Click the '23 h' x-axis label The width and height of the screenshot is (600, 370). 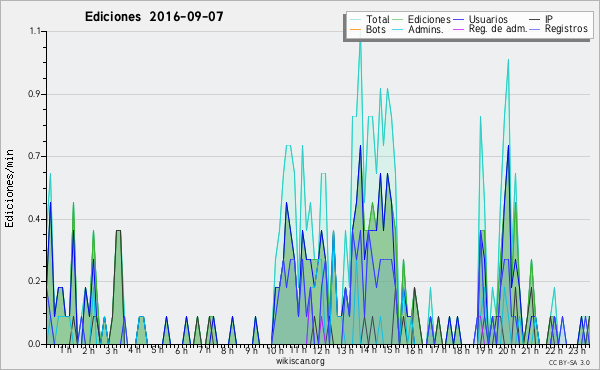(577, 350)
